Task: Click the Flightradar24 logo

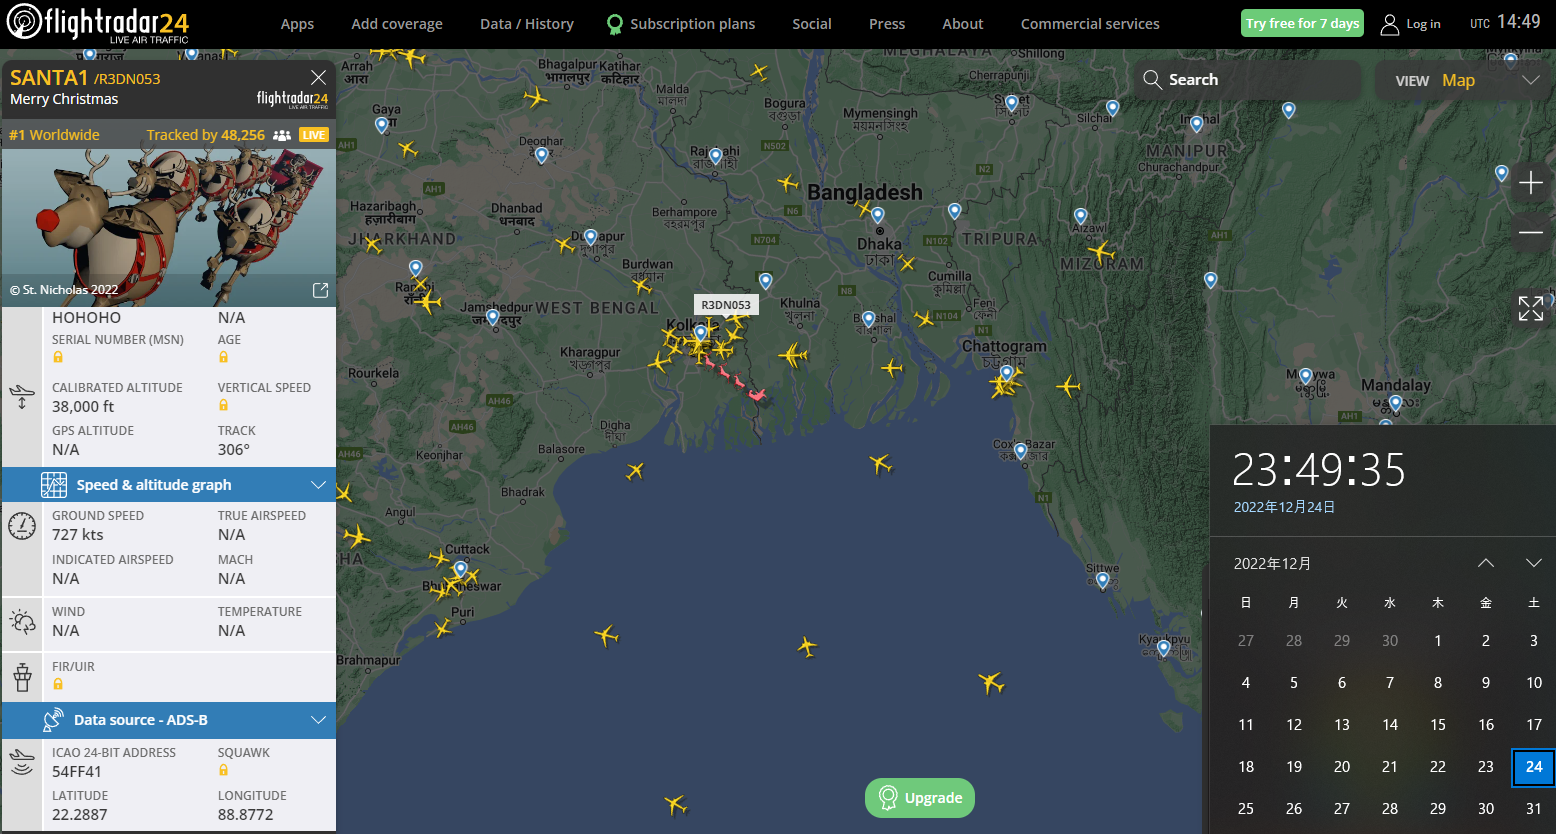Action: pyautogui.click(x=97, y=22)
